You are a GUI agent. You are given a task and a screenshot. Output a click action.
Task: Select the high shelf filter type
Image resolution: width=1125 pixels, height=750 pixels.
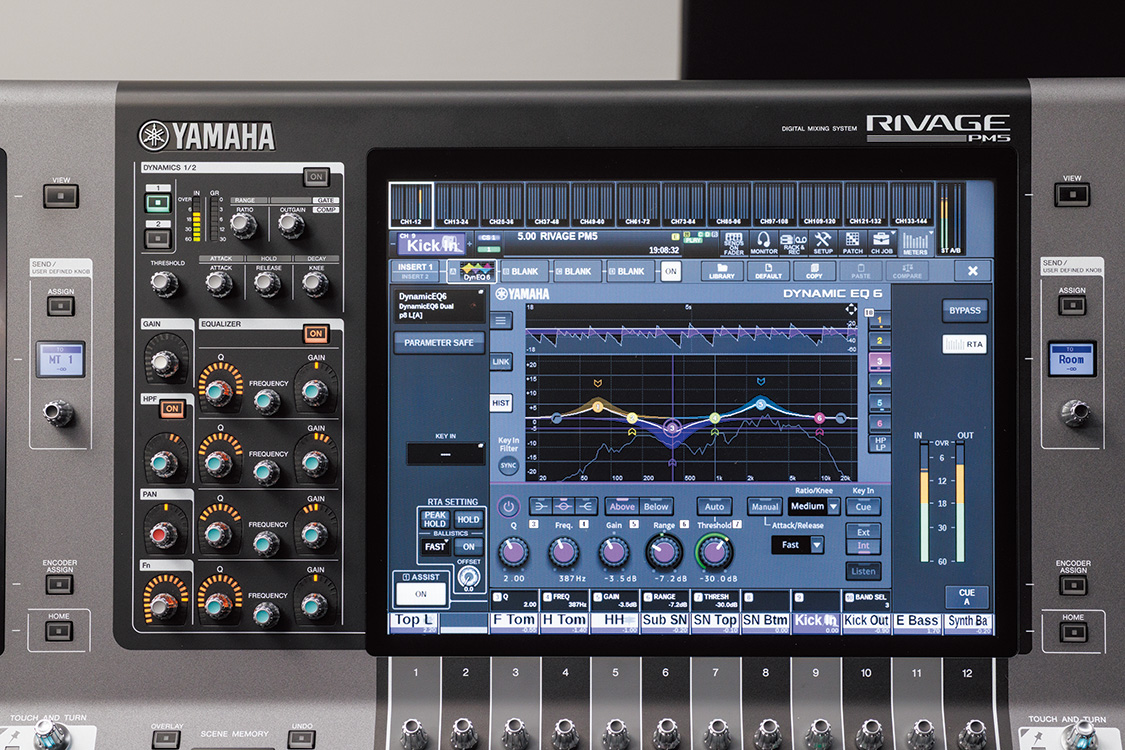click(586, 507)
